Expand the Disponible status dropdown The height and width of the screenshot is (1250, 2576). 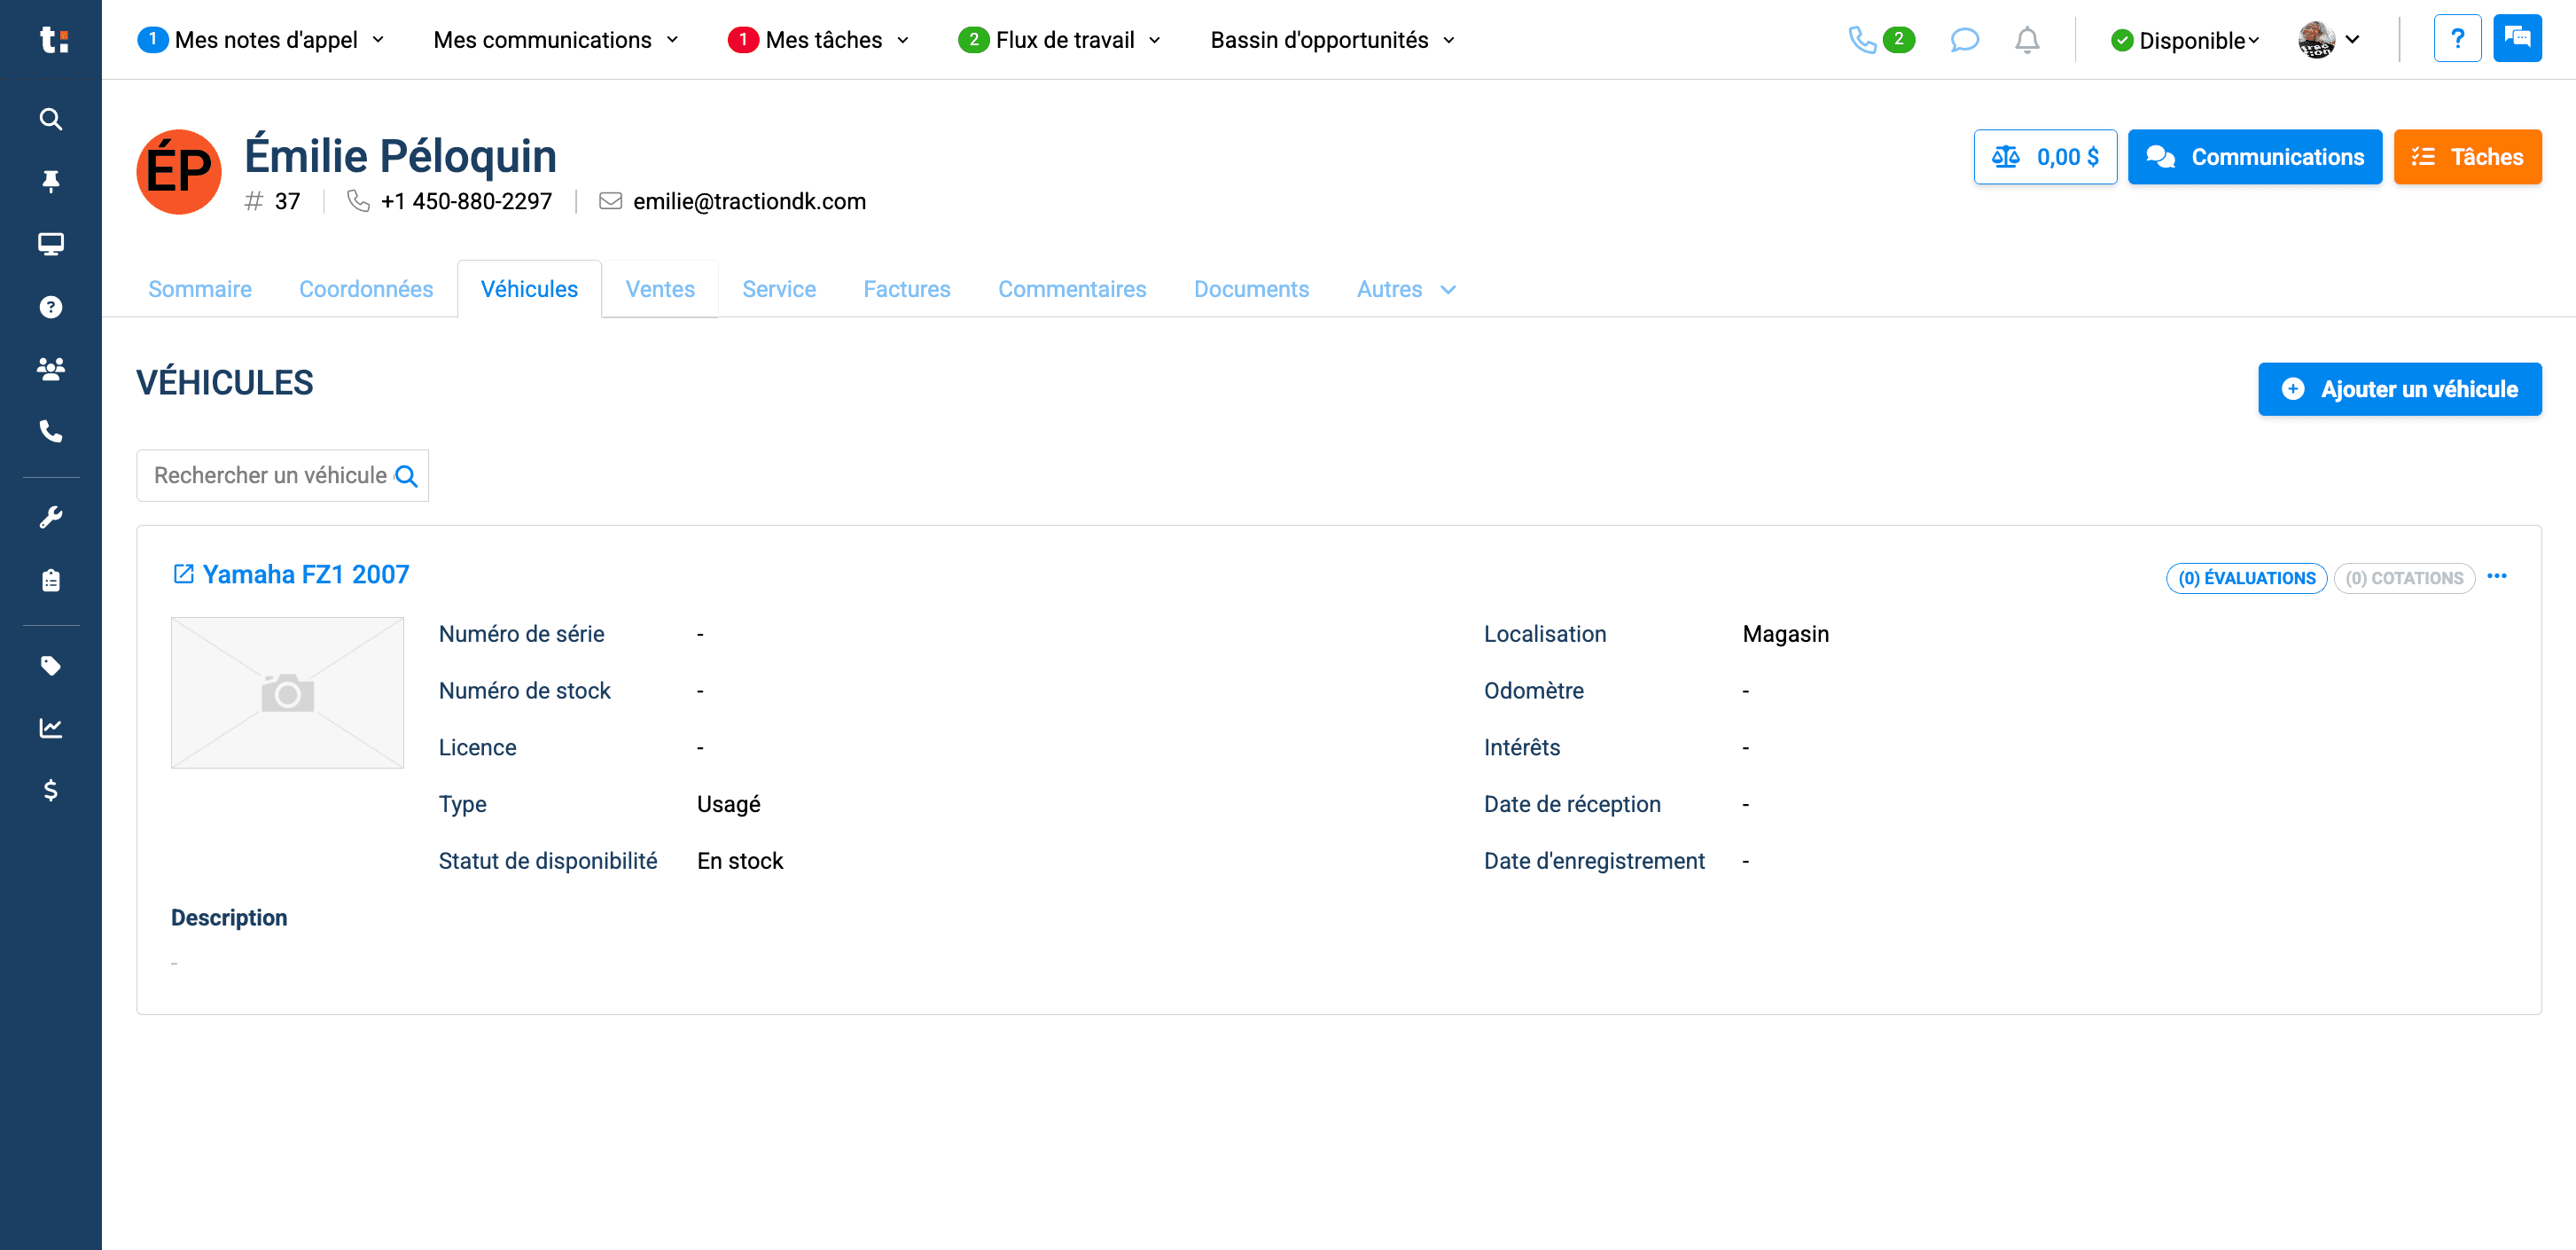pyautogui.click(x=2184, y=40)
